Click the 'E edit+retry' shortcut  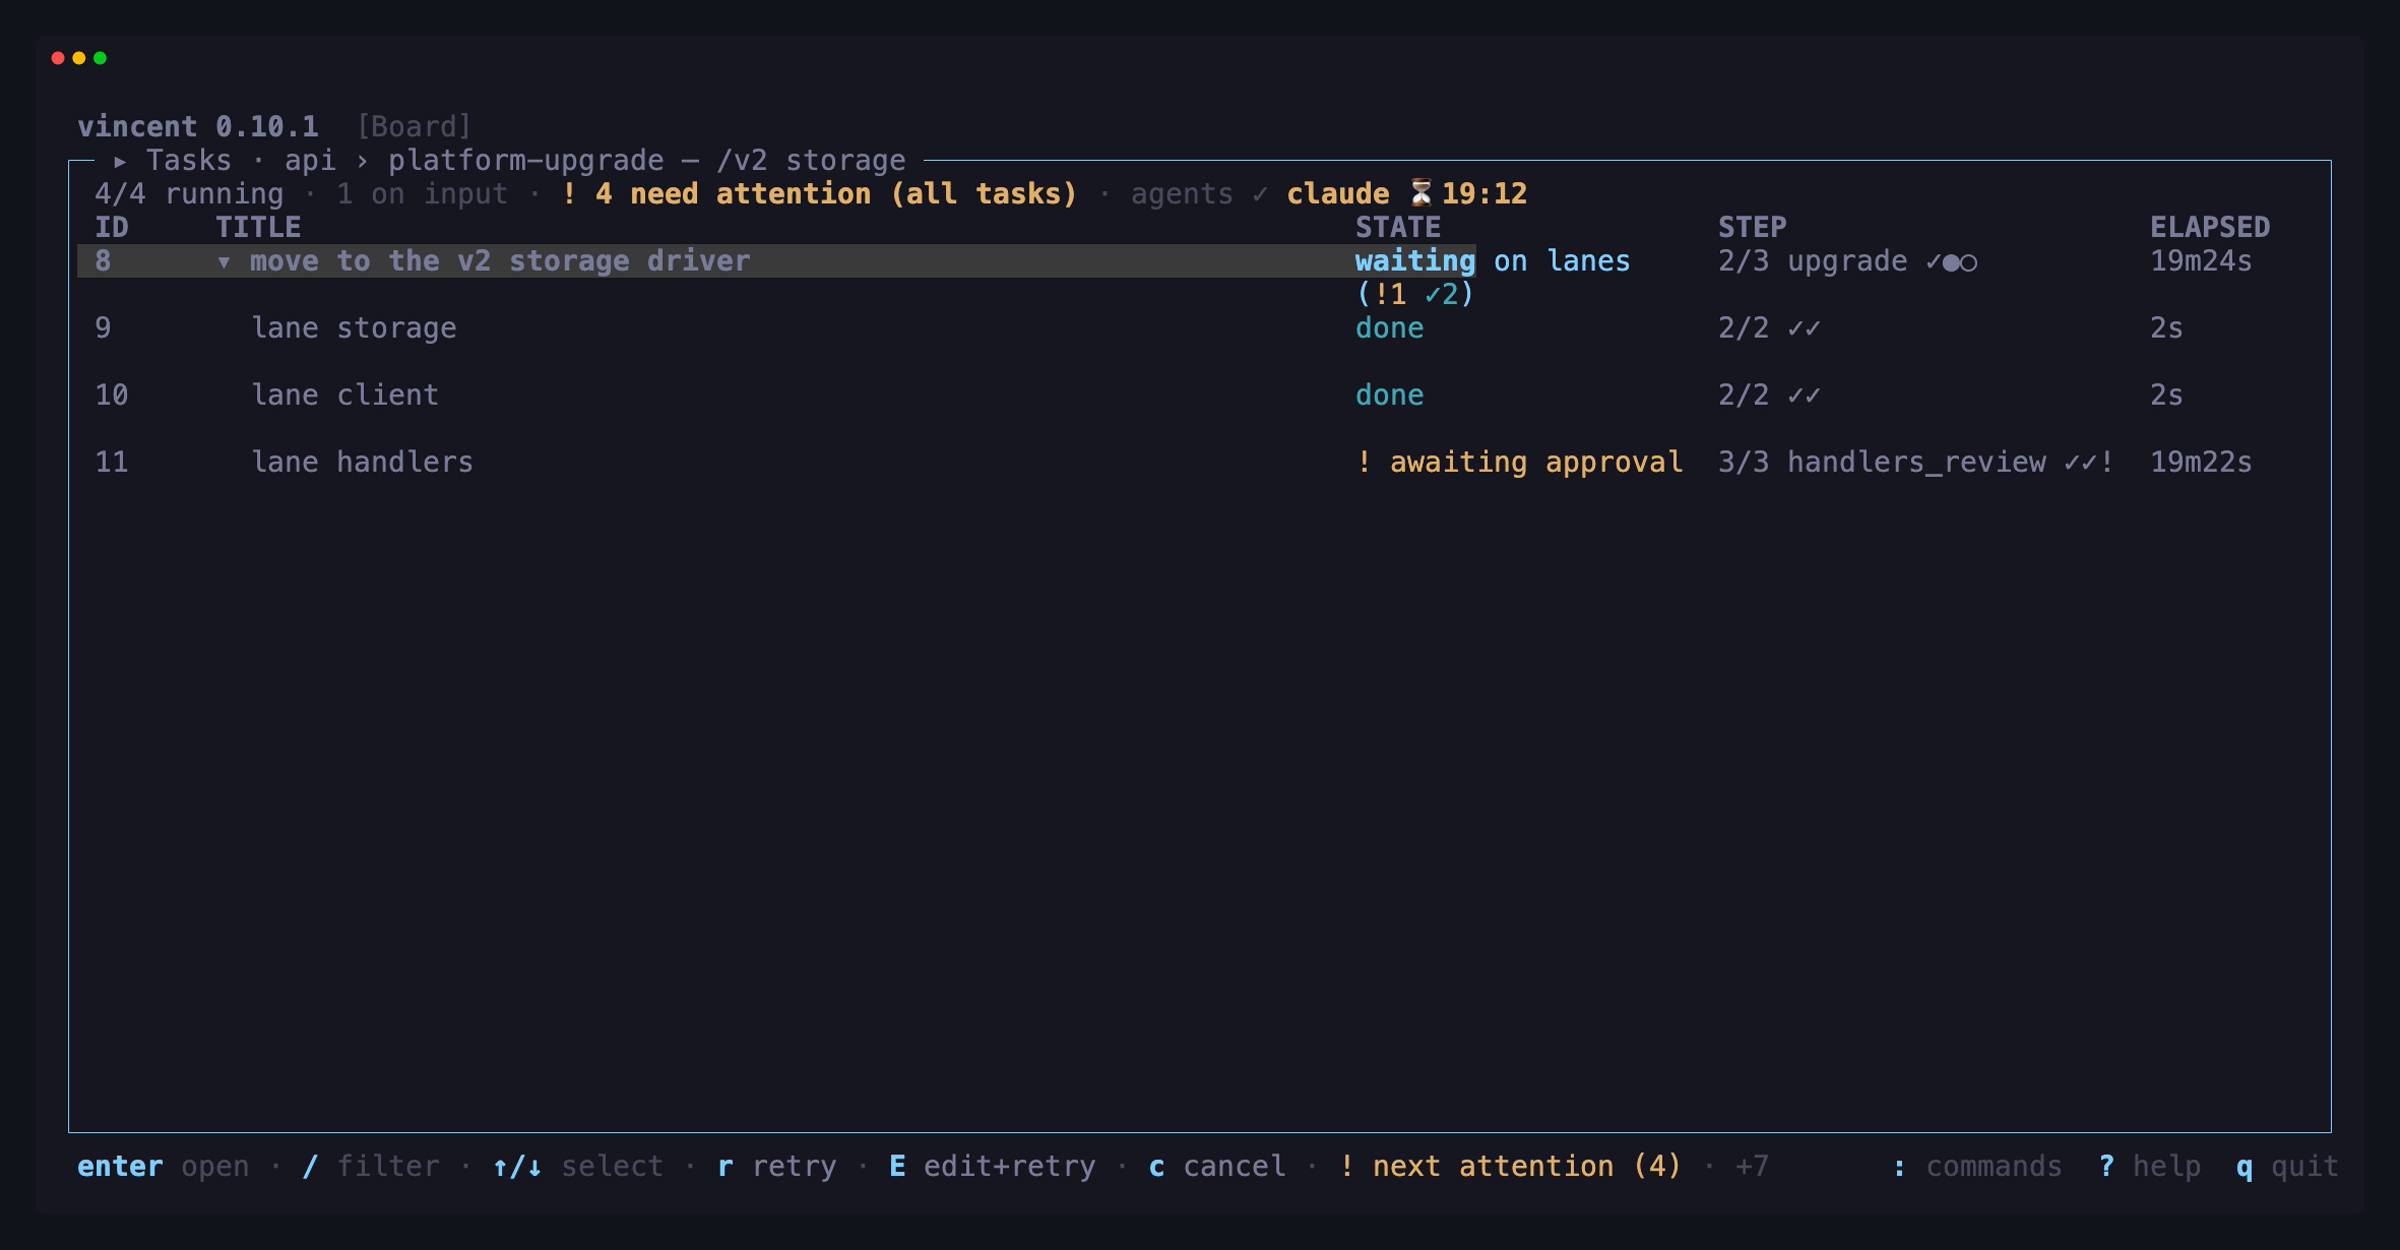click(992, 1166)
